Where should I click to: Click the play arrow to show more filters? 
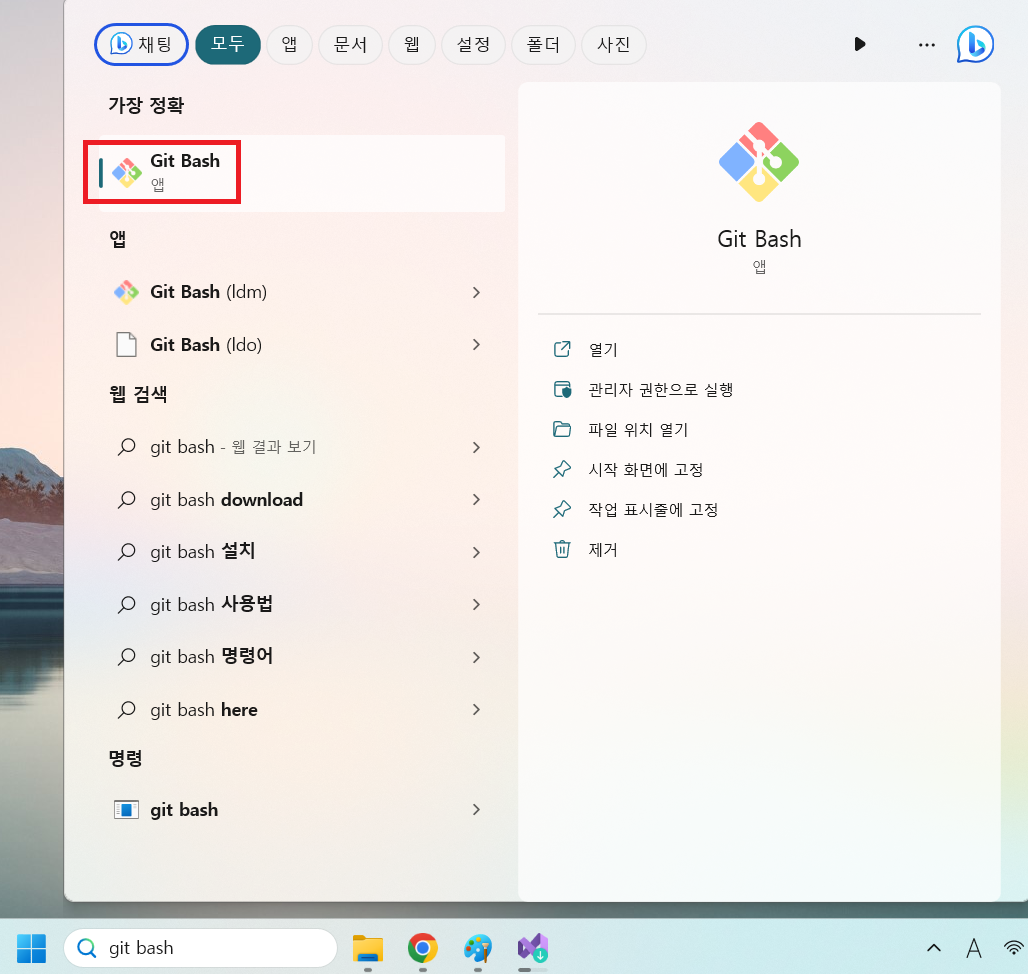click(860, 44)
